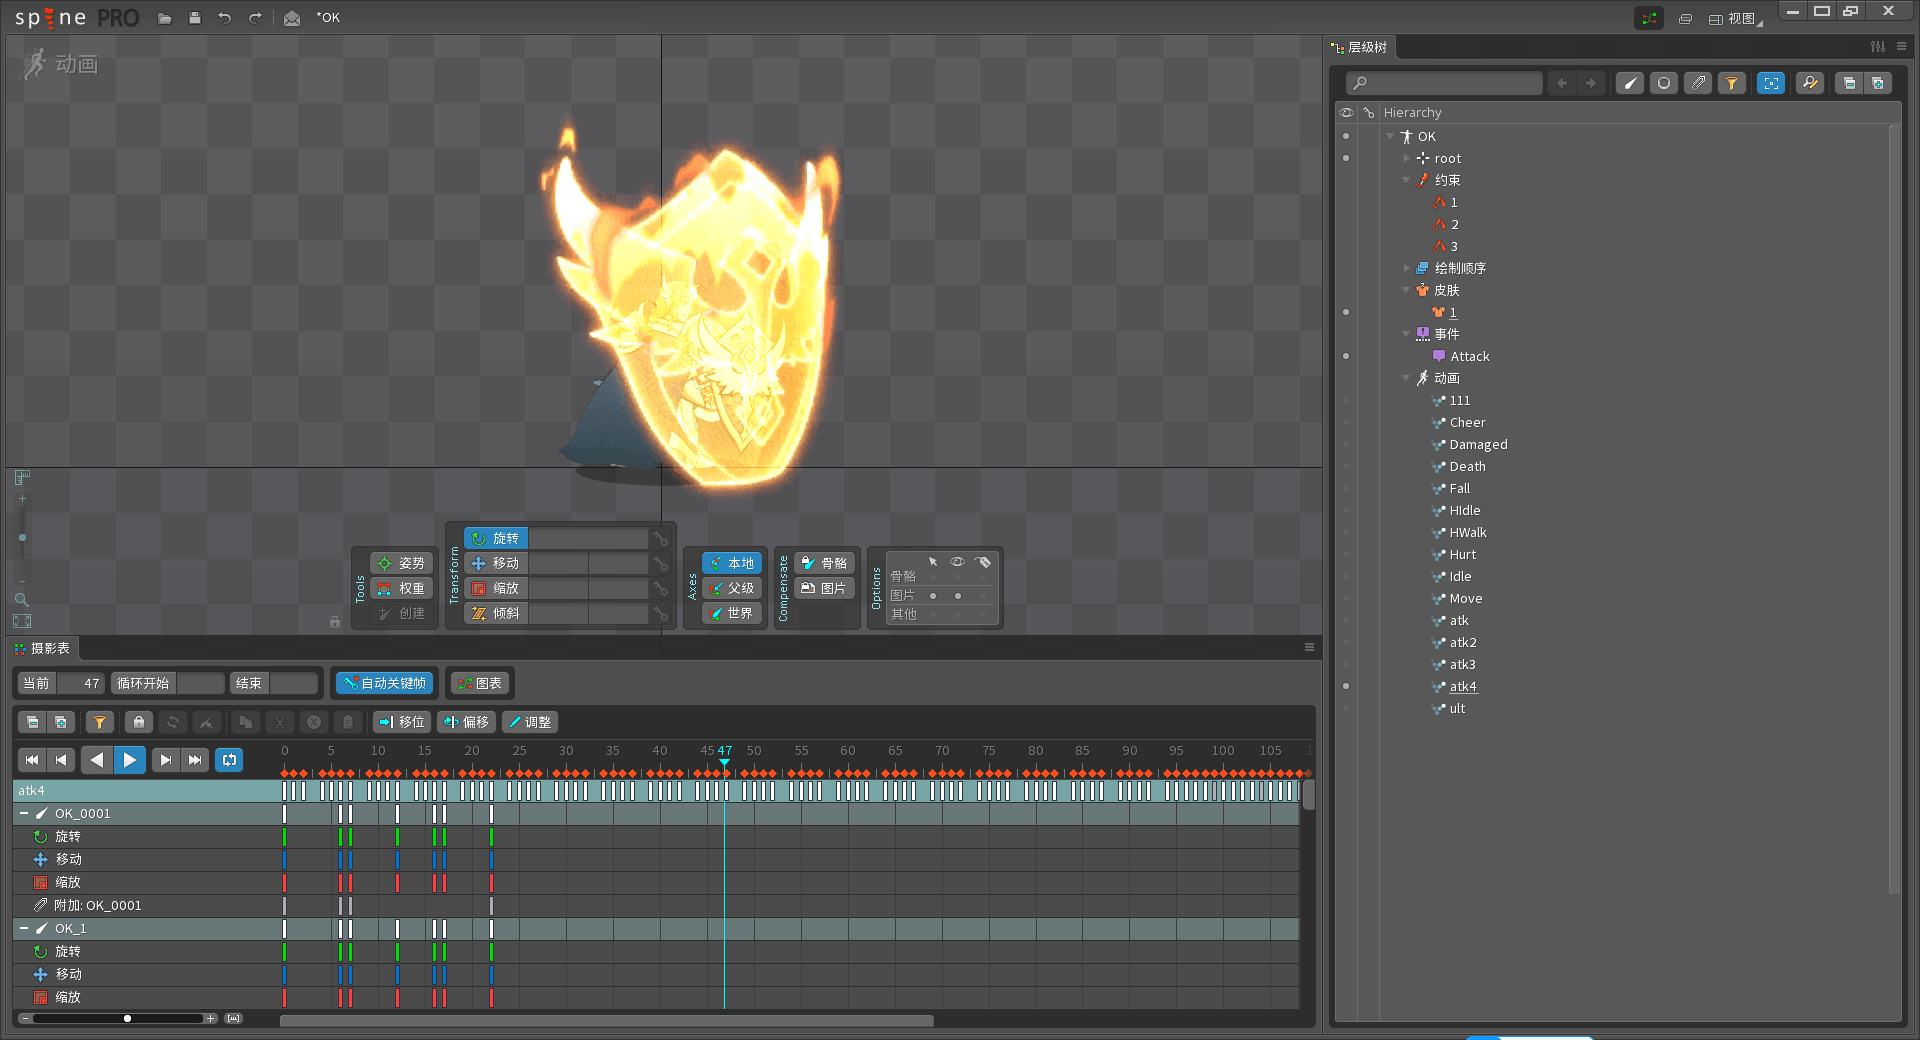Collapse the 动画 (animations) node
1920x1040 pixels.
click(x=1406, y=378)
